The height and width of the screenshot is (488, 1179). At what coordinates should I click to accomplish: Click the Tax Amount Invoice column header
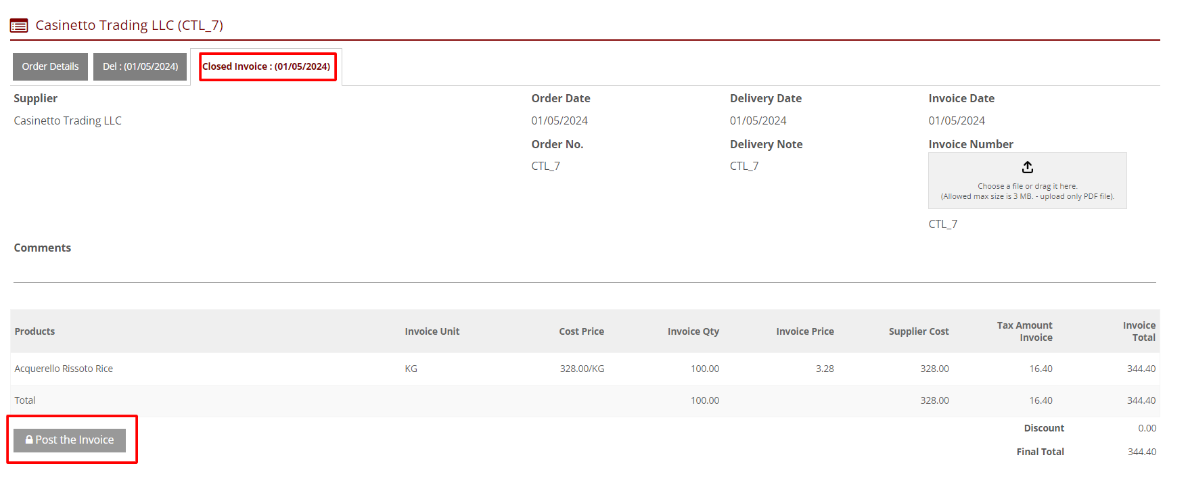pos(1024,331)
